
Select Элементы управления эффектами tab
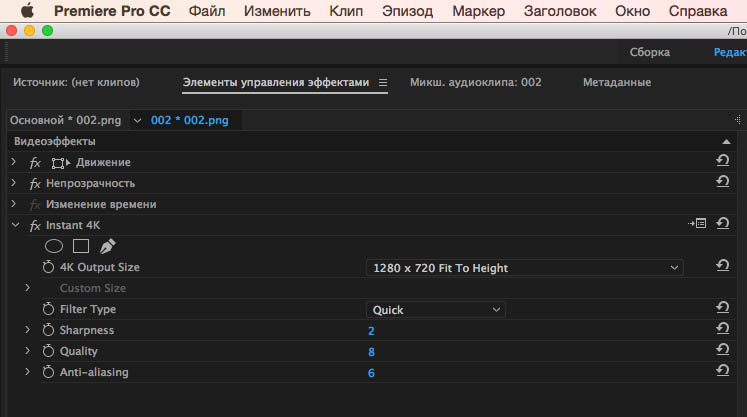(276, 82)
